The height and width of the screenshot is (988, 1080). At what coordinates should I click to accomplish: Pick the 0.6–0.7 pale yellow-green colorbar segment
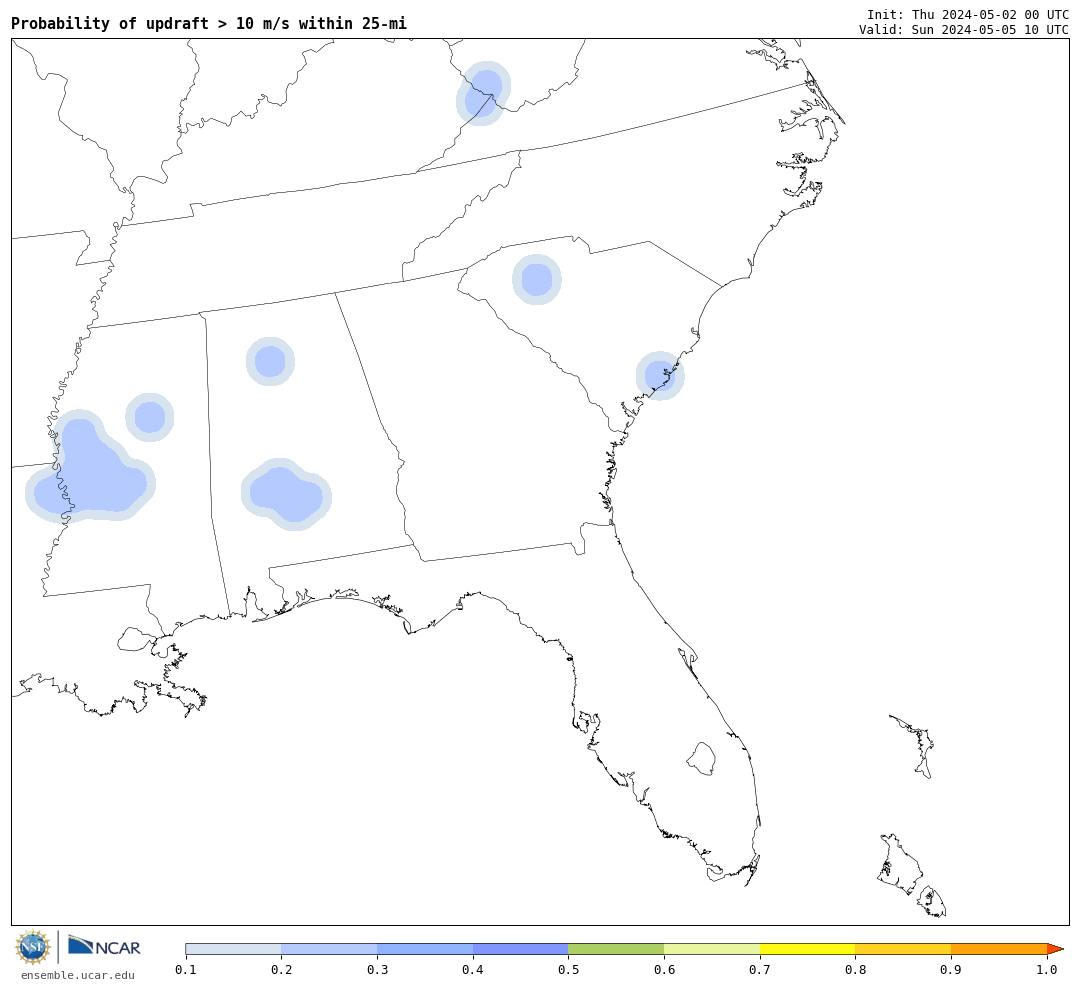tap(712, 949)
